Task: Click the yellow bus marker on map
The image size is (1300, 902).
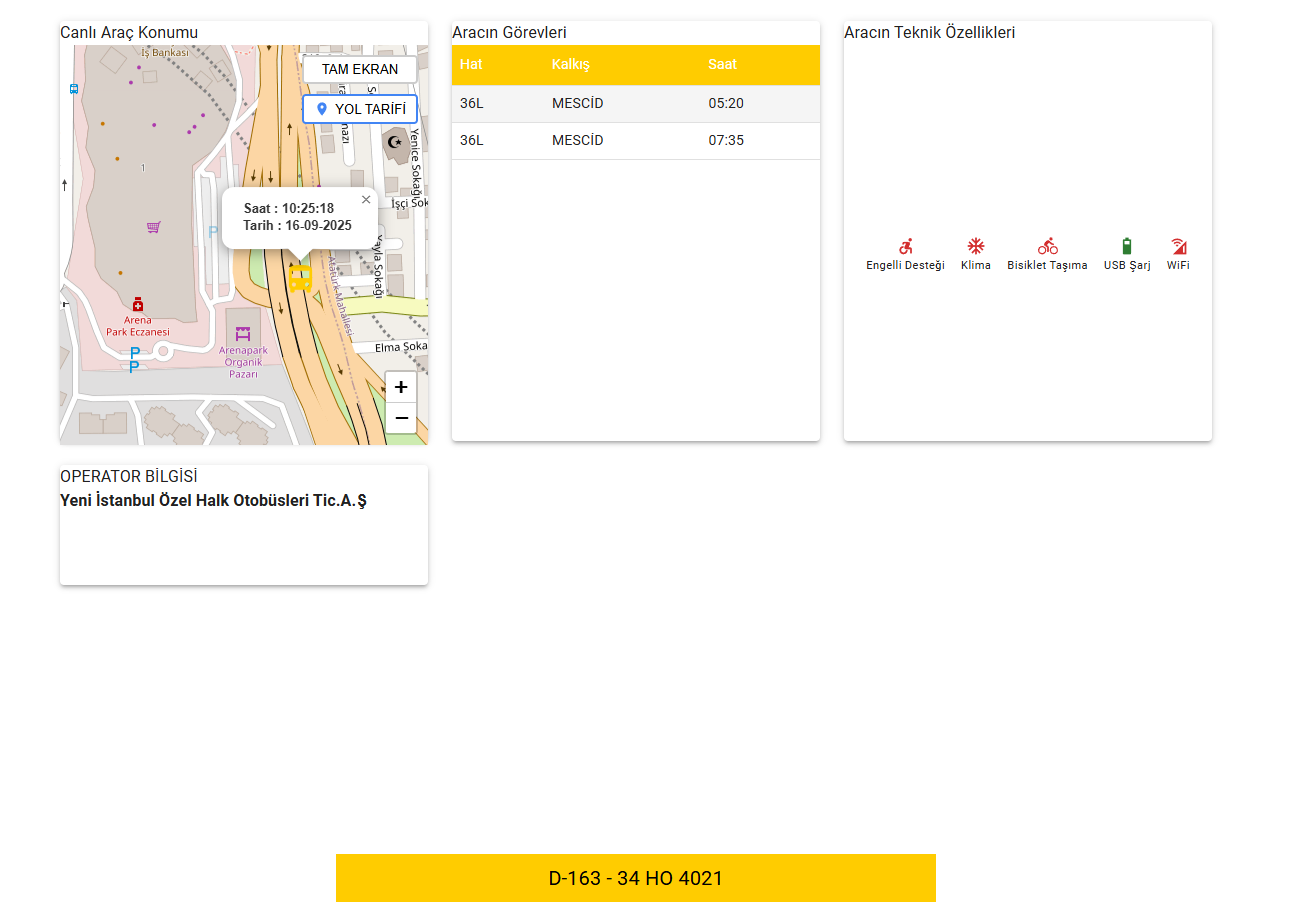Action: point(300,278)
